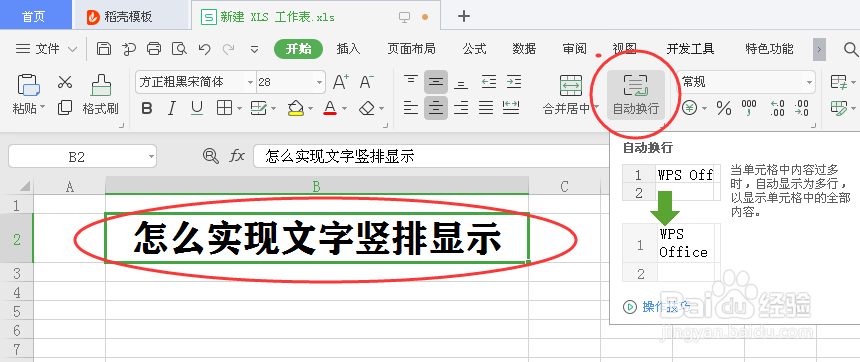Apply percent style format

click(x=724, y=108)
